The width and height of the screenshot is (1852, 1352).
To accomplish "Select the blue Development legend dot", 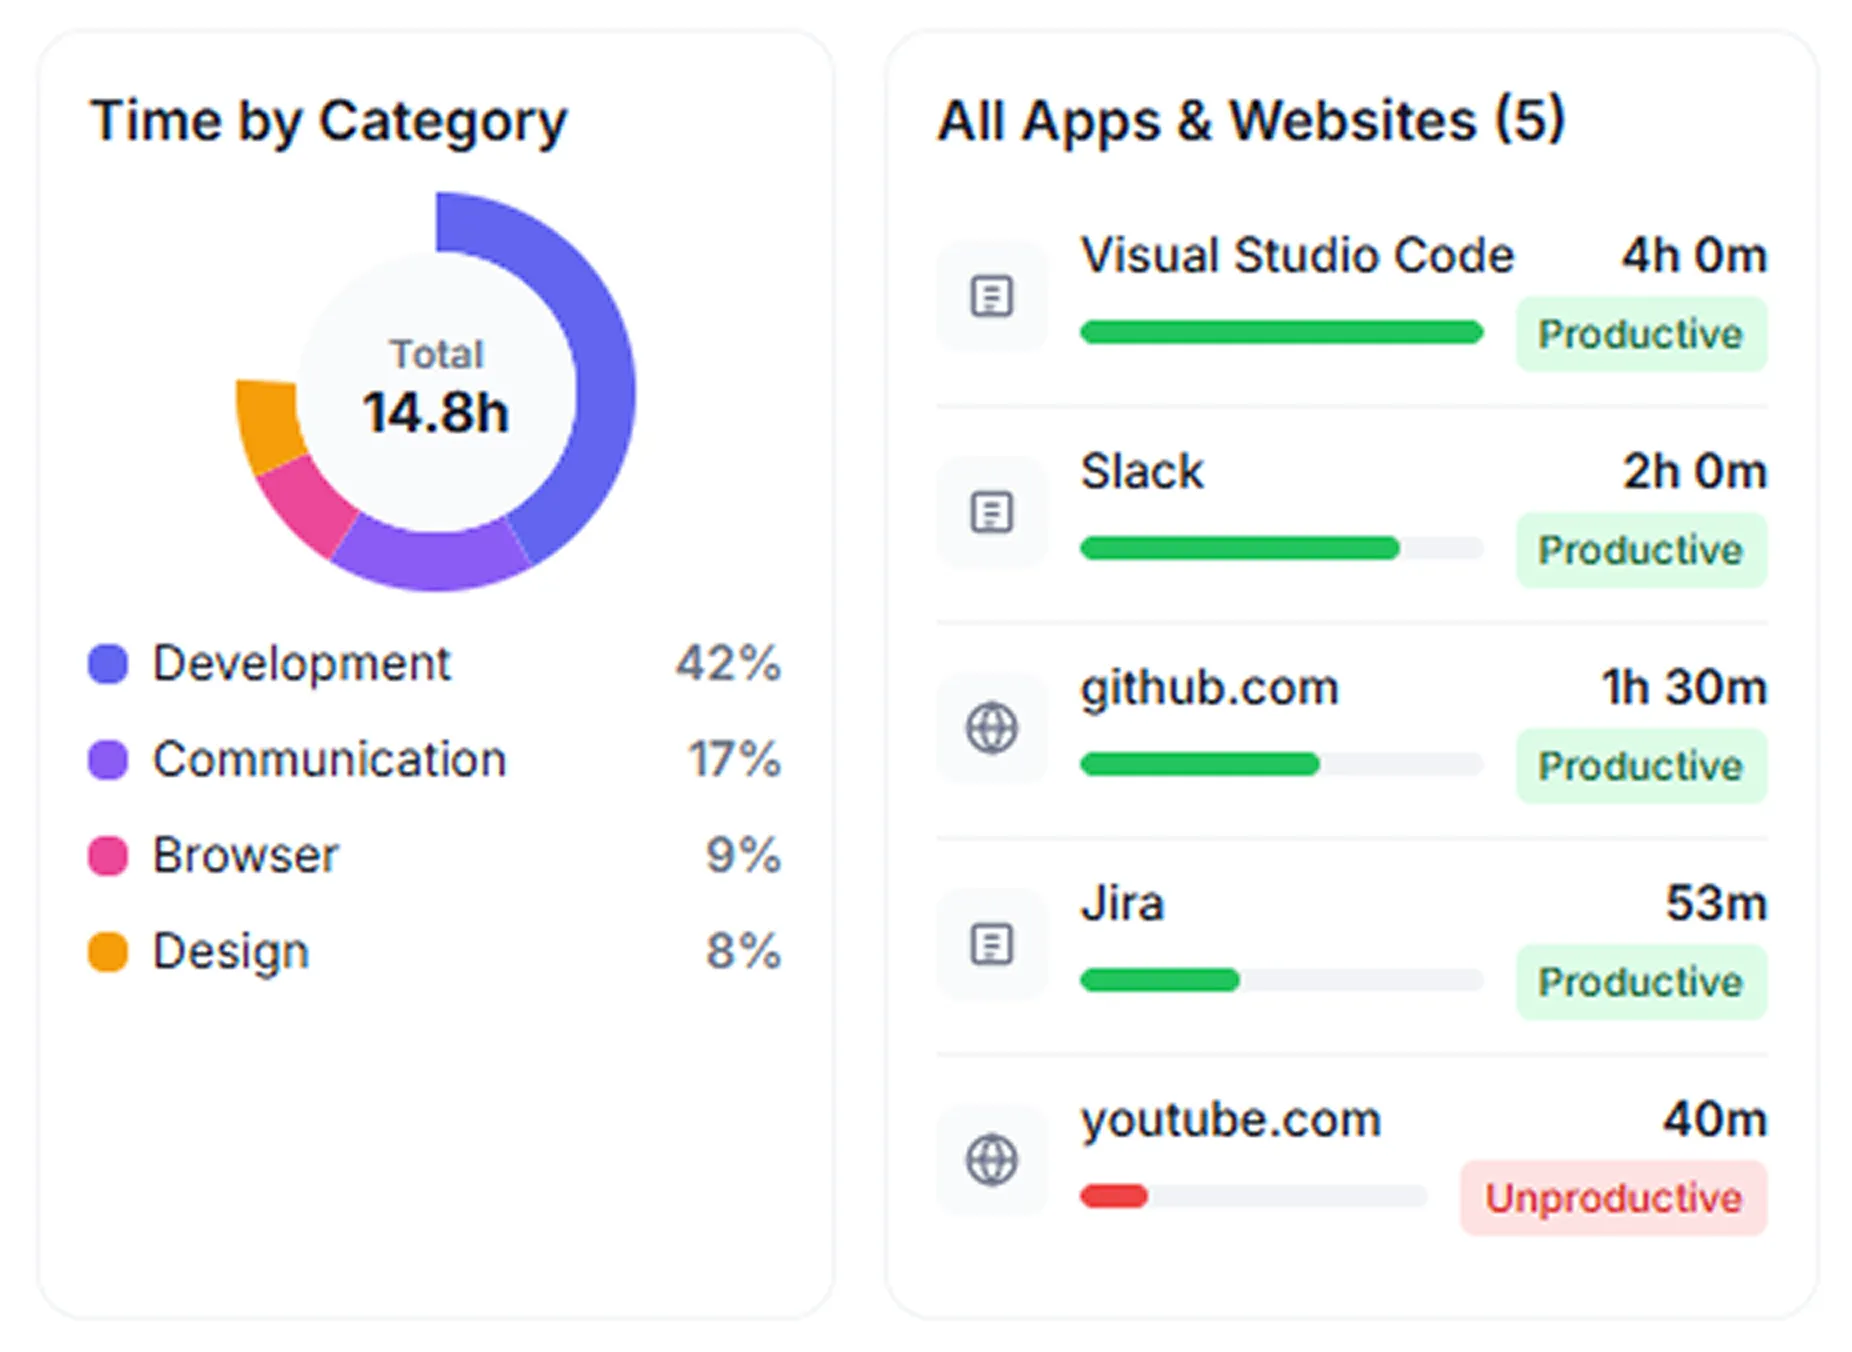I will pyautogui.click(x=108, y=663).
